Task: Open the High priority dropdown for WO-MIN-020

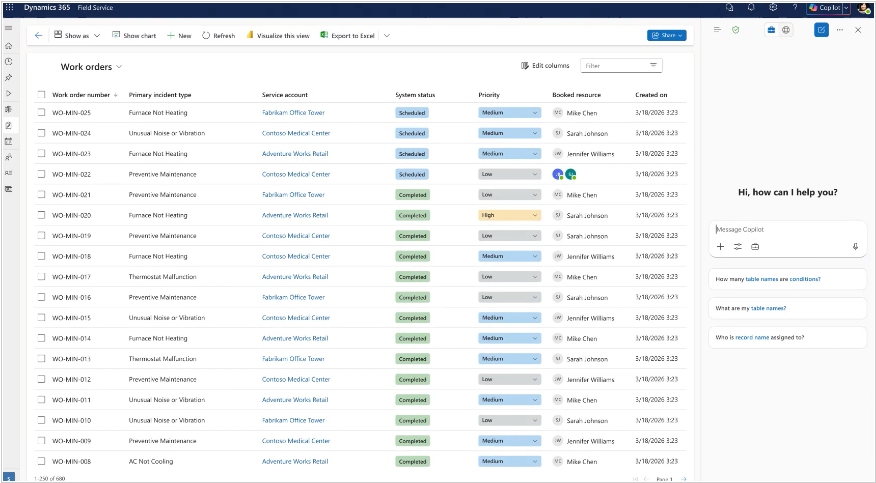Action: (x=509, y=215)
